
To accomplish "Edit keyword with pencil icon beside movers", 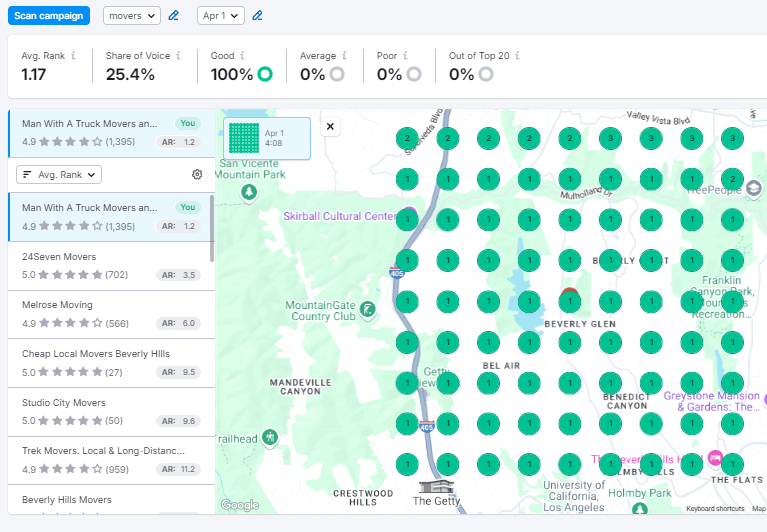I will tap(173, 16).
